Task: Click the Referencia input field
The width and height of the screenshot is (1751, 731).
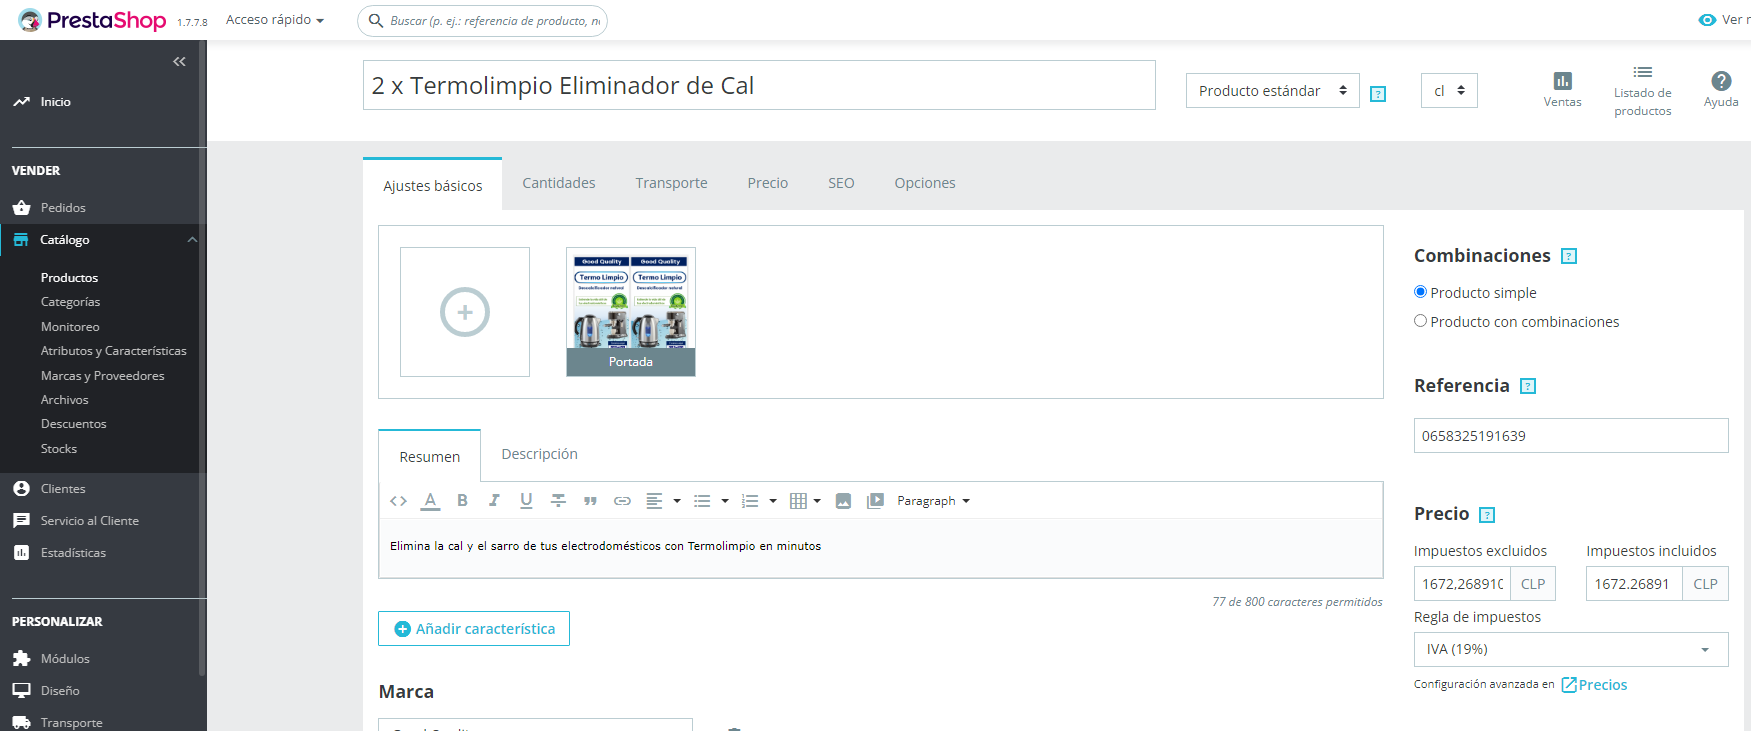Action: tap(1571, 436)
